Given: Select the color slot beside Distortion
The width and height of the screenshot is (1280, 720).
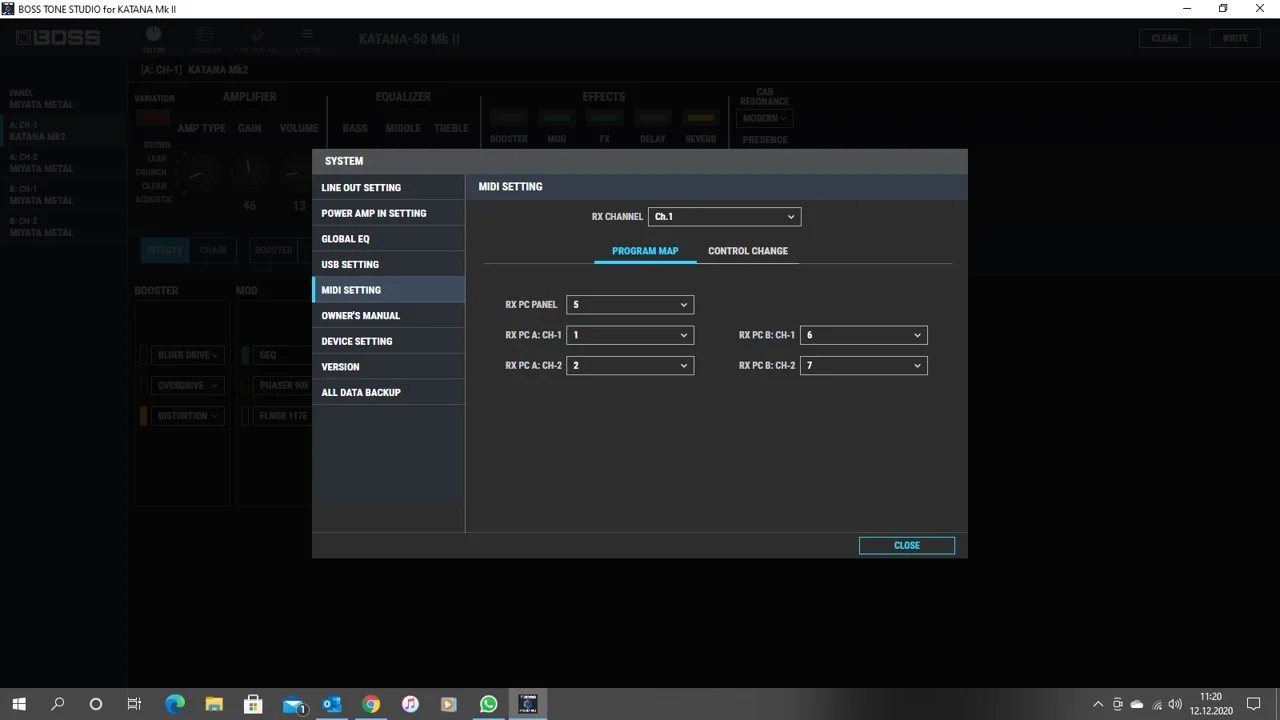Looking at the screenshot, I should point(143,416).
